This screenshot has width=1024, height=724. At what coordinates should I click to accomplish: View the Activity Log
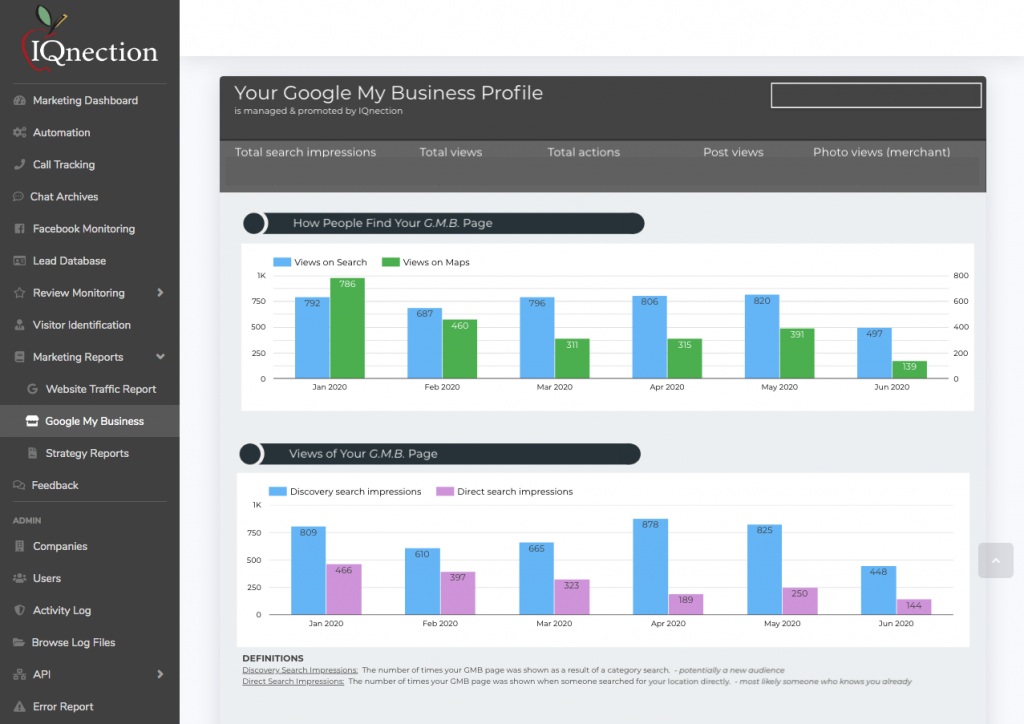(61, 610)
